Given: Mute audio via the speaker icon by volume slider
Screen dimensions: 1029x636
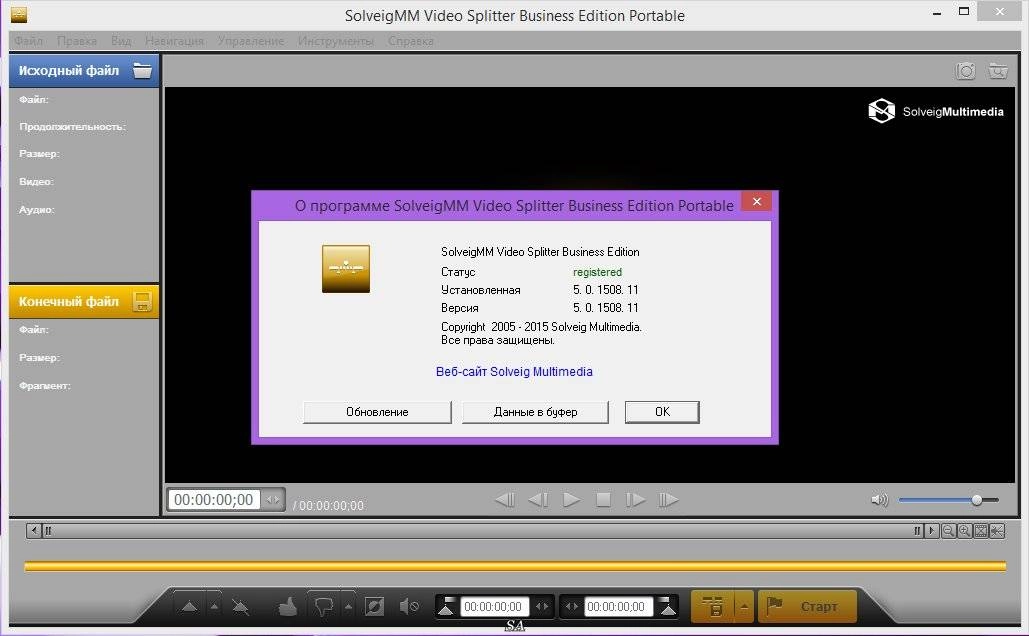Looking at the screenshot, I should pyautogui.click(x=879, y=500).
